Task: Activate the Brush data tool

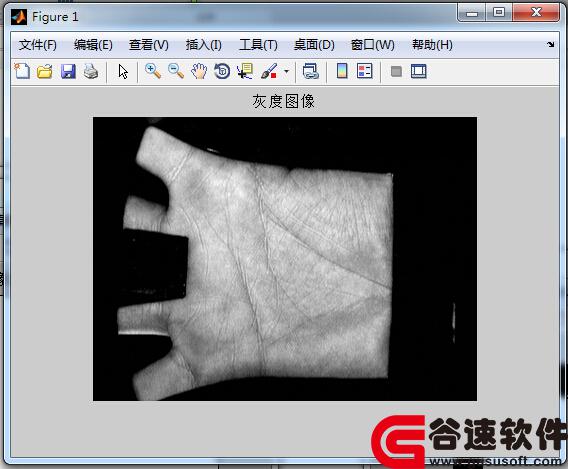Action: [269, 71]
